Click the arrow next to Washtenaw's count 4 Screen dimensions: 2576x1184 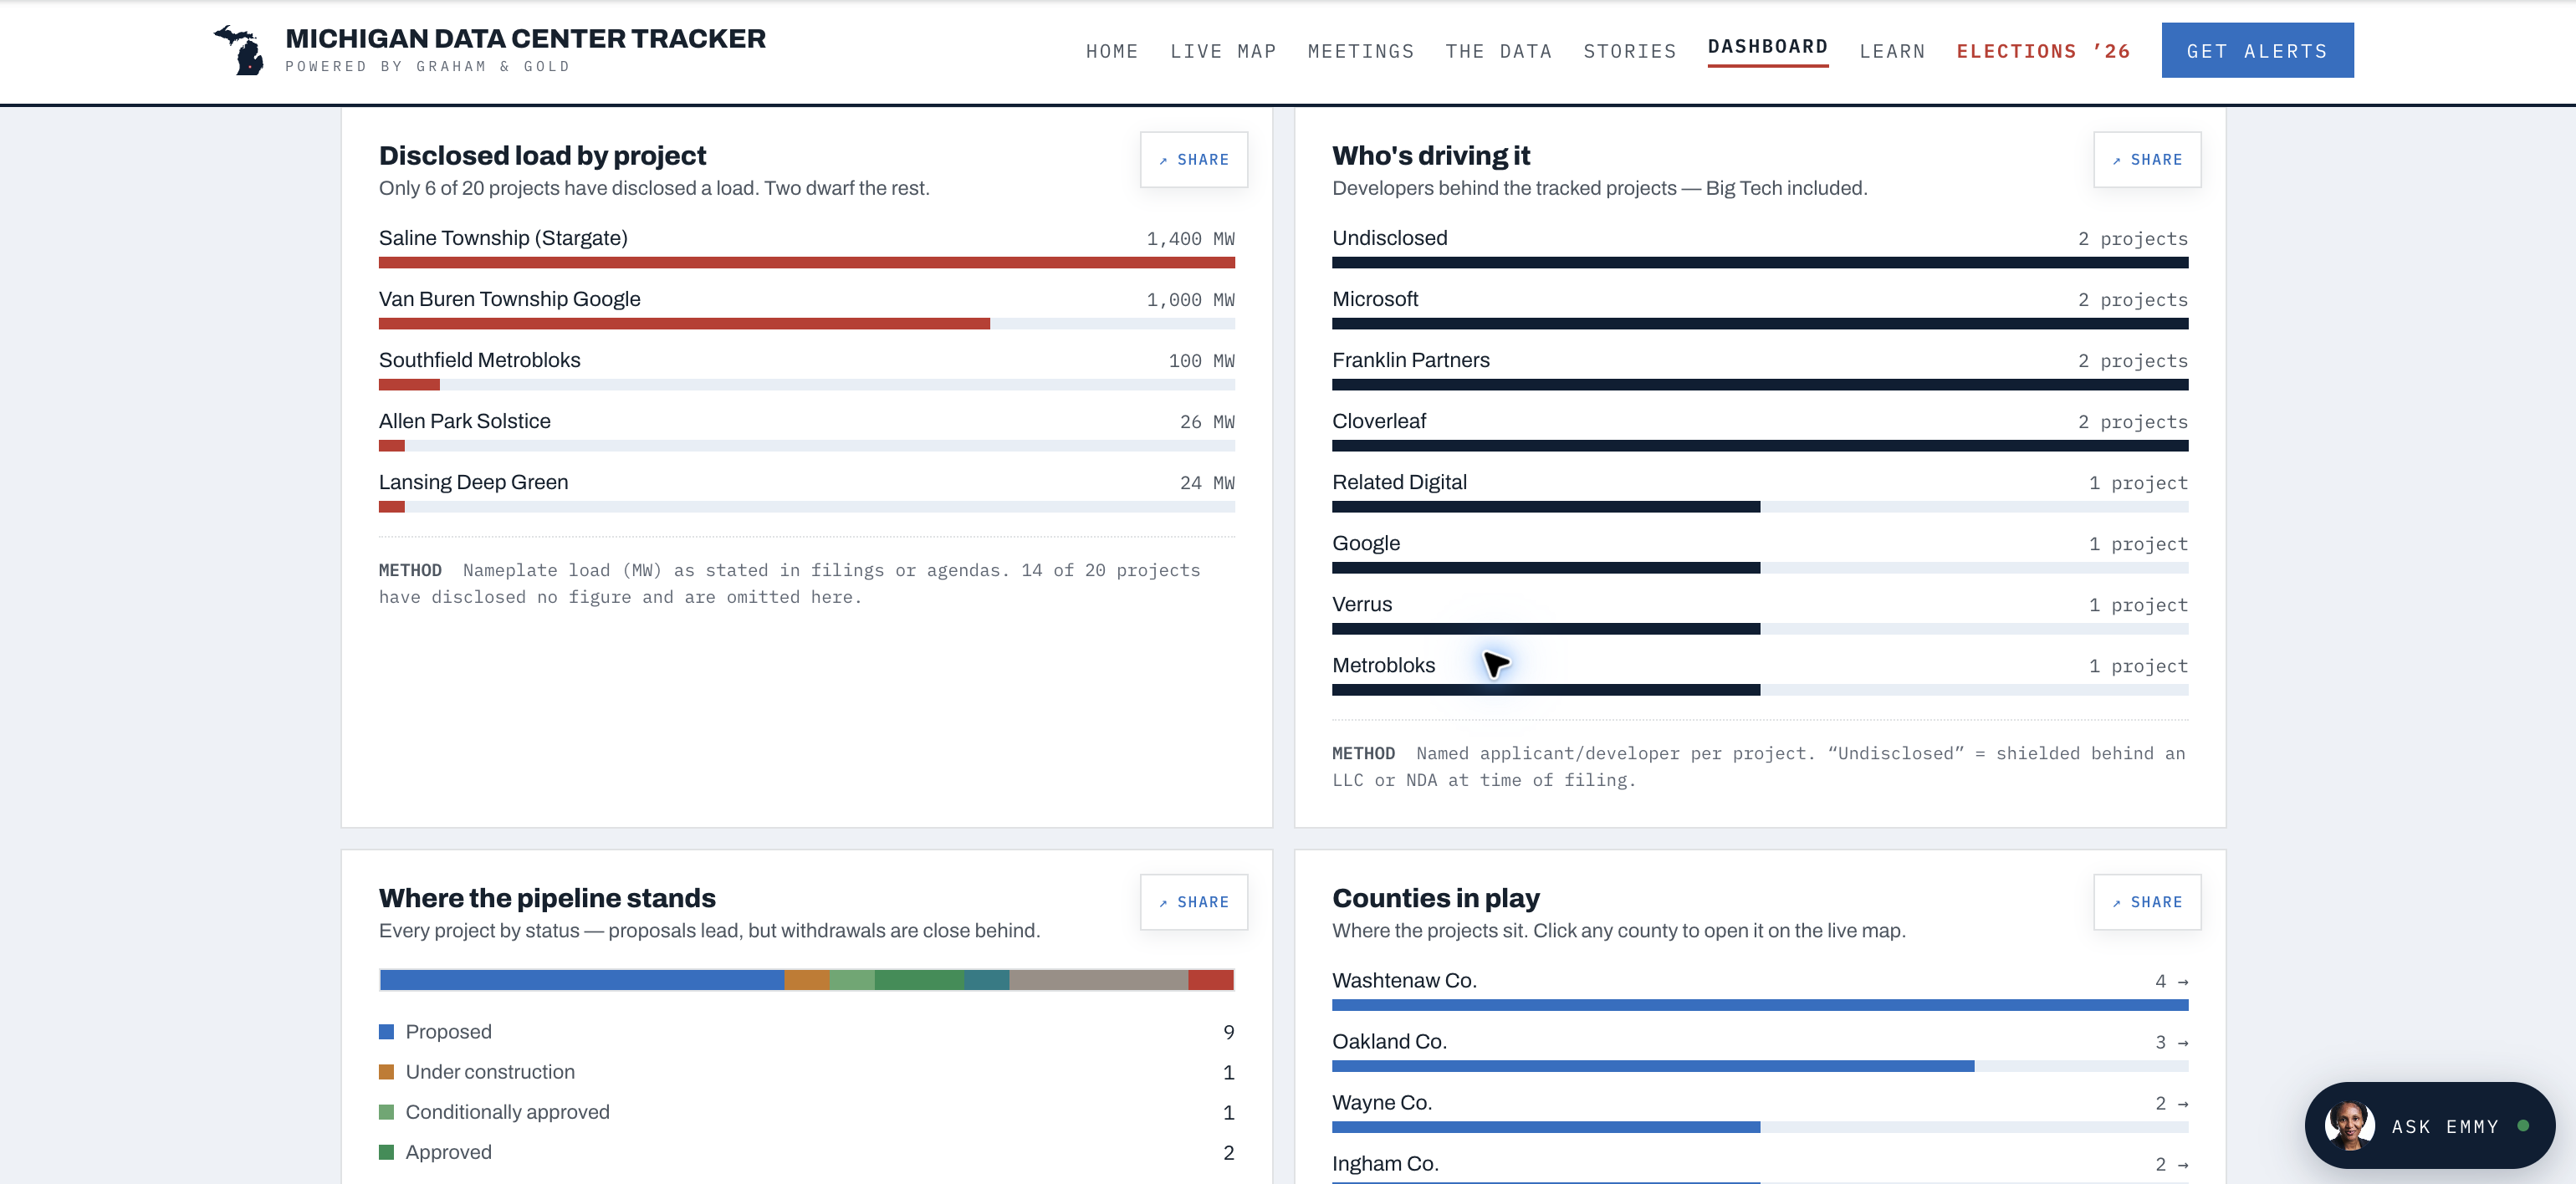pos(2182,982)
